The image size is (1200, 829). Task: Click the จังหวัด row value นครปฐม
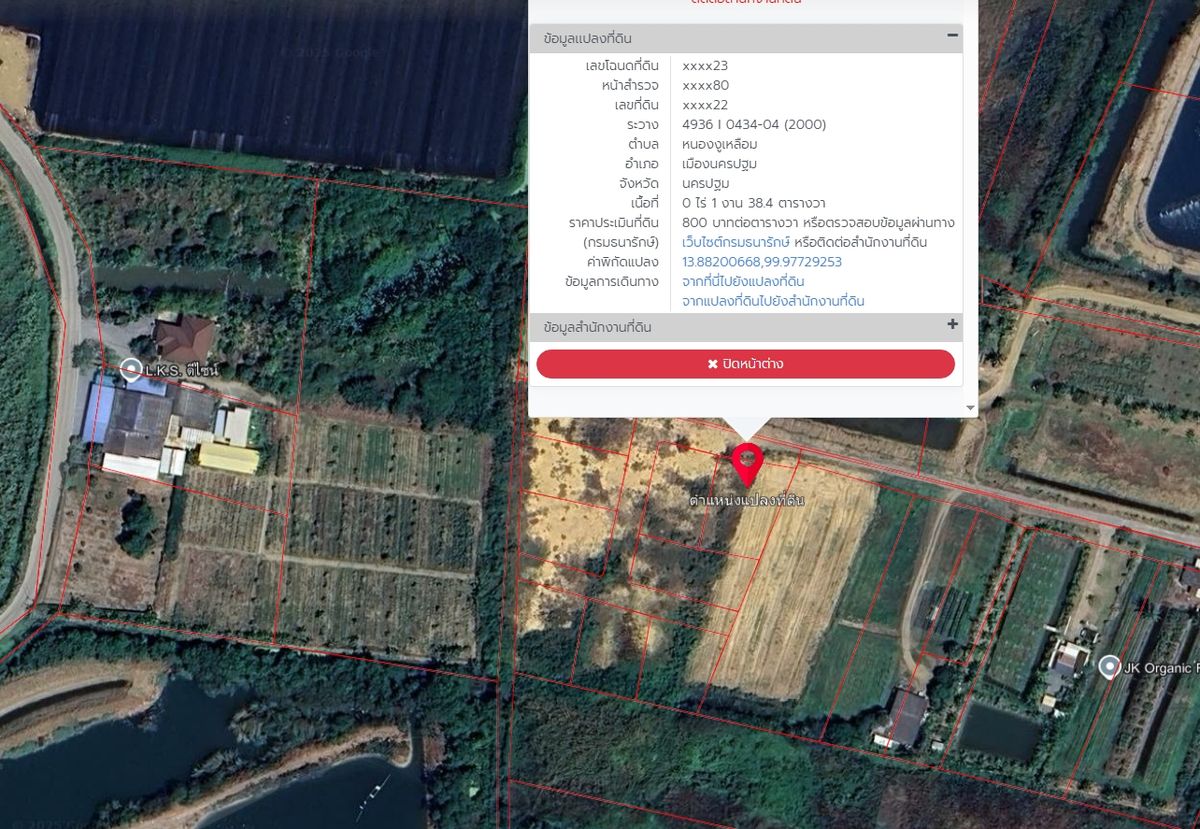point(706,184)
